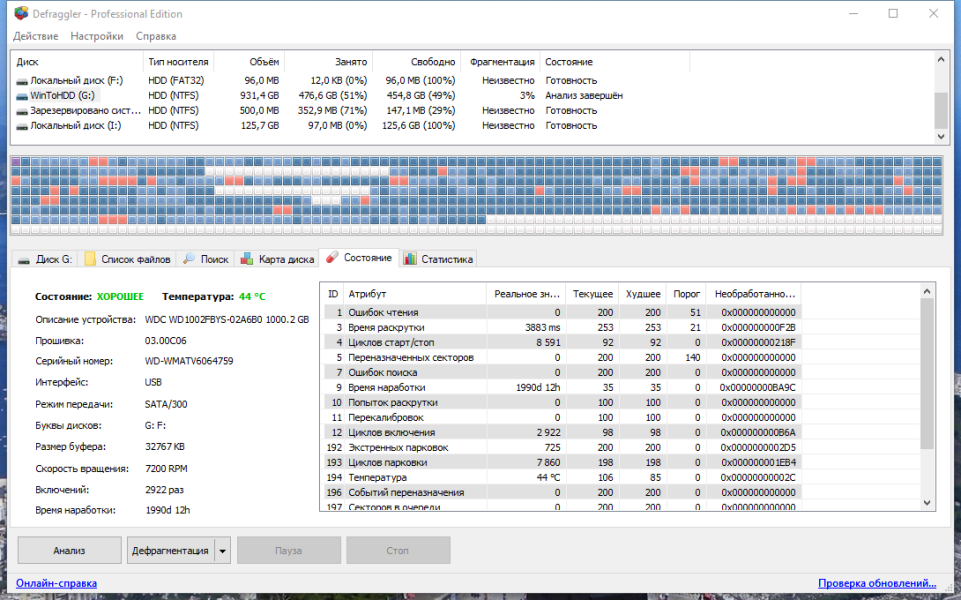Viewport: 961px width, 600px height.
Task: Click the Необработанно... column header
Action: coord(754,294)
